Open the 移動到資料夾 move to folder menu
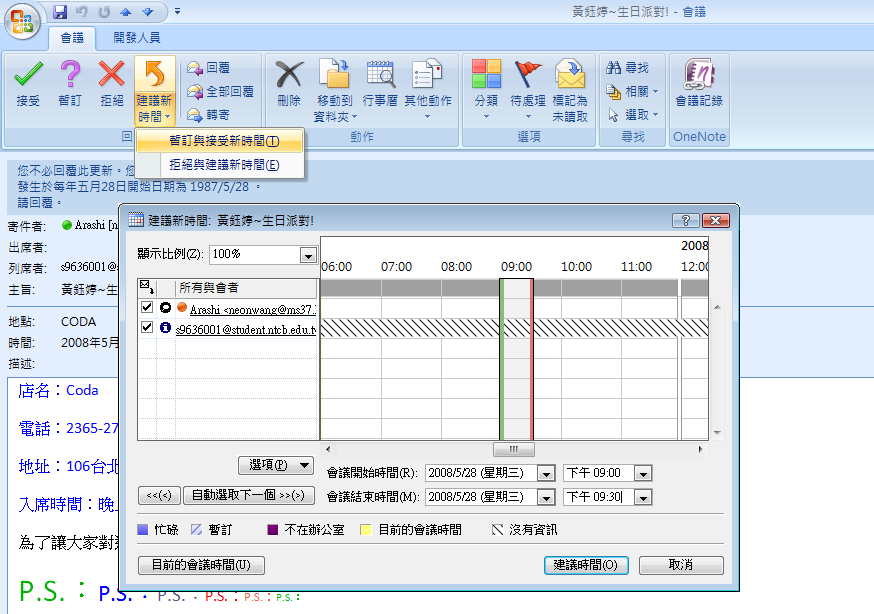The height and width of the screenshot is (614, 874). click(334, 90)
